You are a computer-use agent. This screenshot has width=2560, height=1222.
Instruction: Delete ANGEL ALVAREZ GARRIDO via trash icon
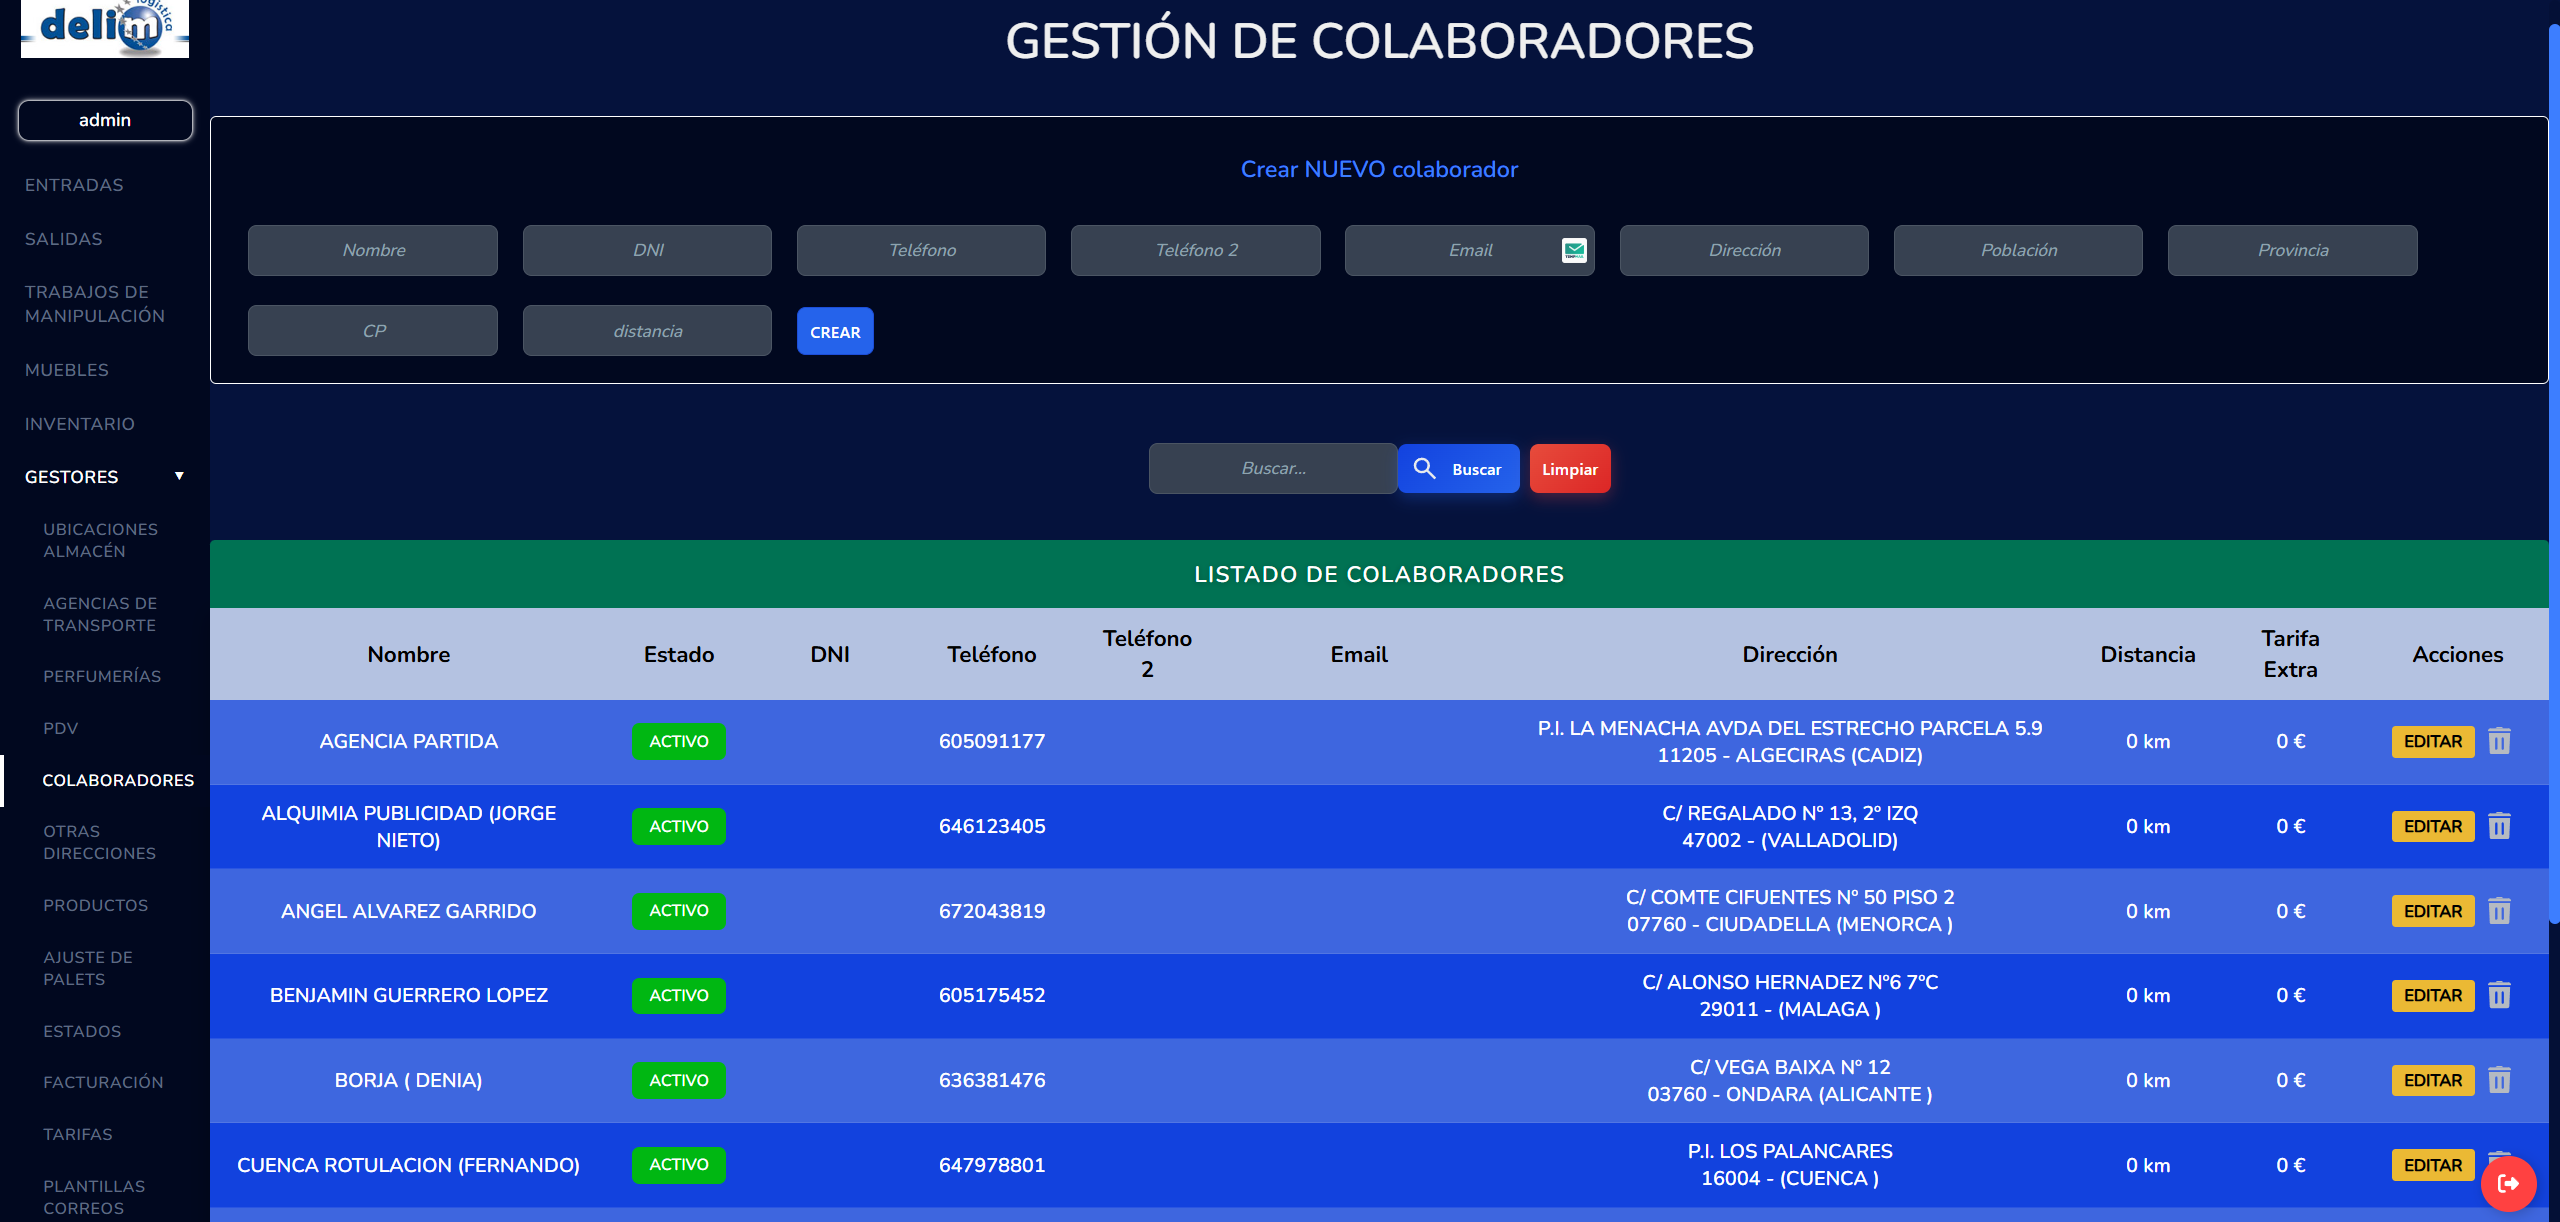click(x=2500, y=911)
